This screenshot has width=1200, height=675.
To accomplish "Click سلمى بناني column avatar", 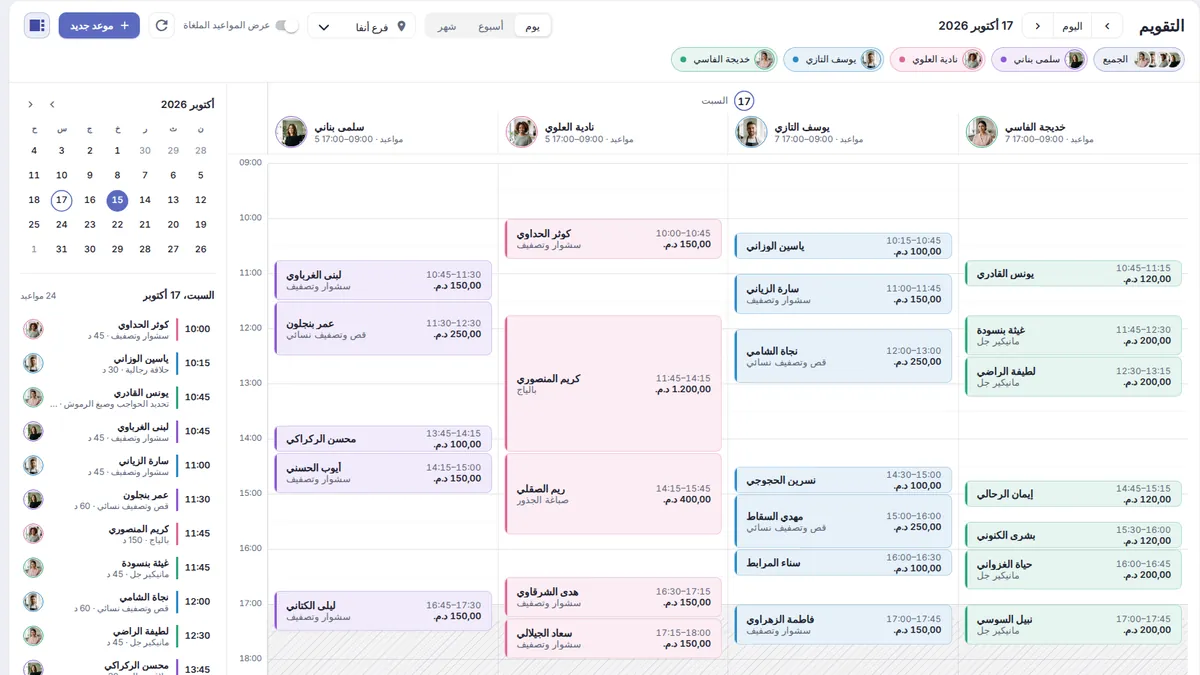I will click(x=292, y=132).
